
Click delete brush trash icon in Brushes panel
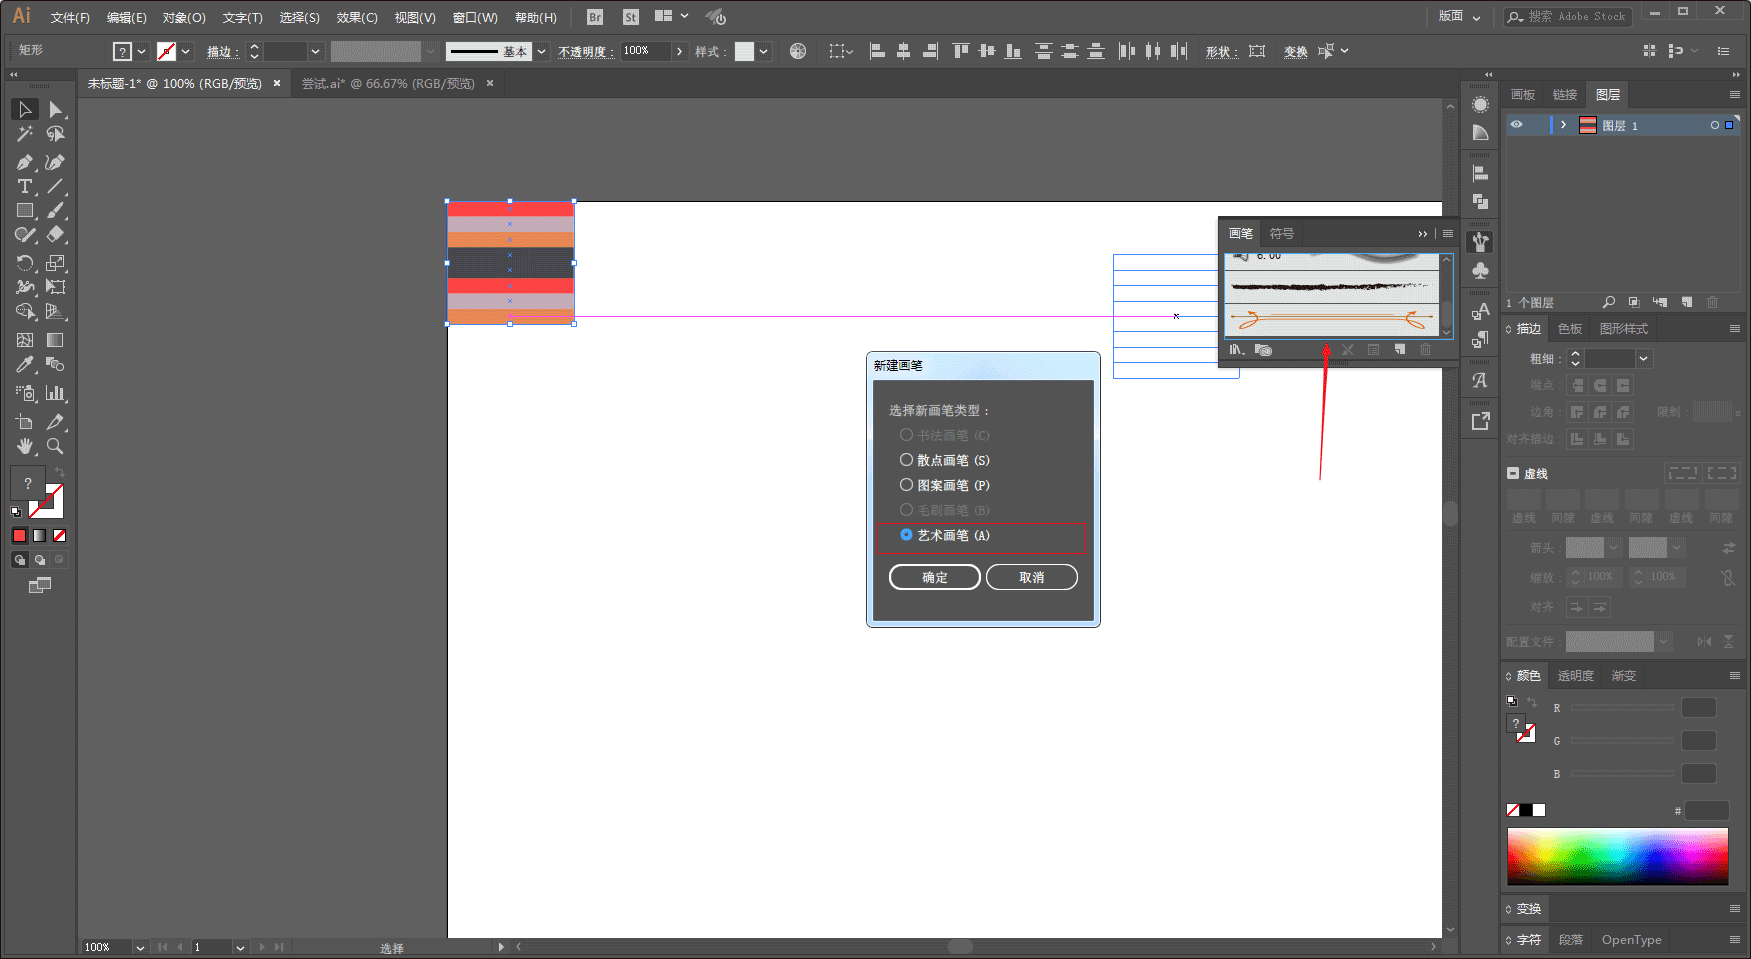[1425, 350]
